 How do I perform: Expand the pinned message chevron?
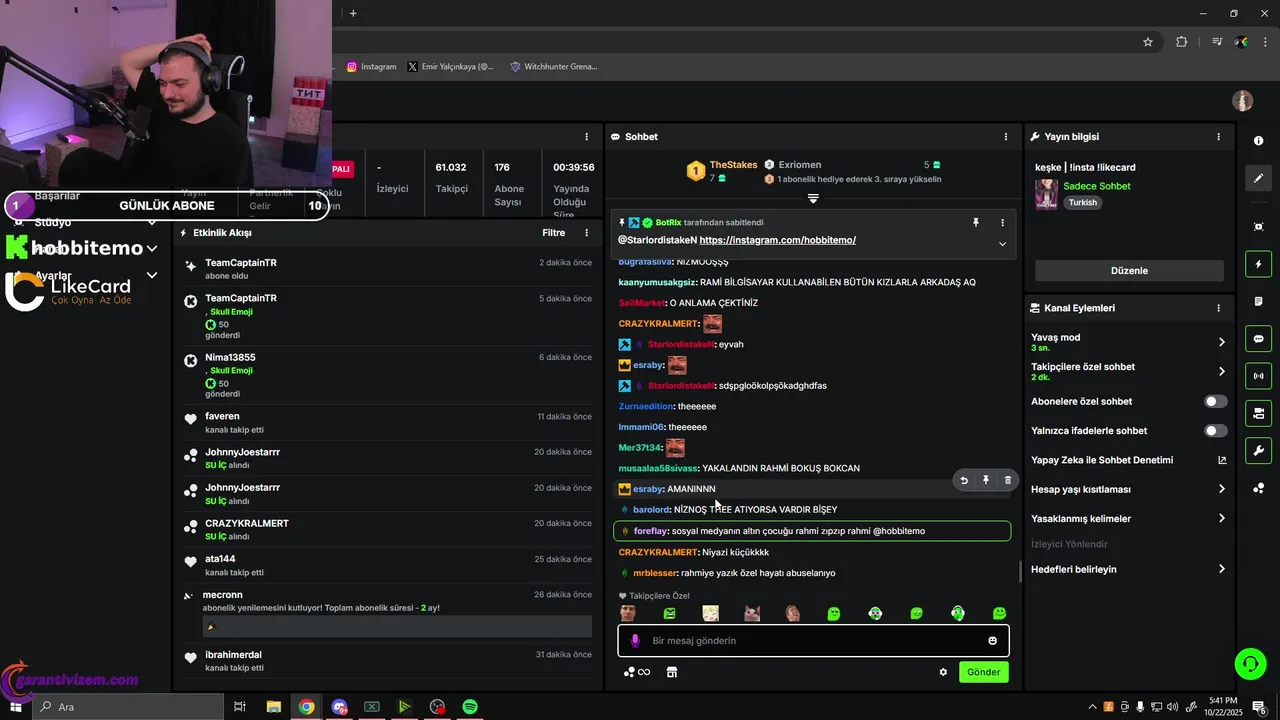tap(1002, 244)
